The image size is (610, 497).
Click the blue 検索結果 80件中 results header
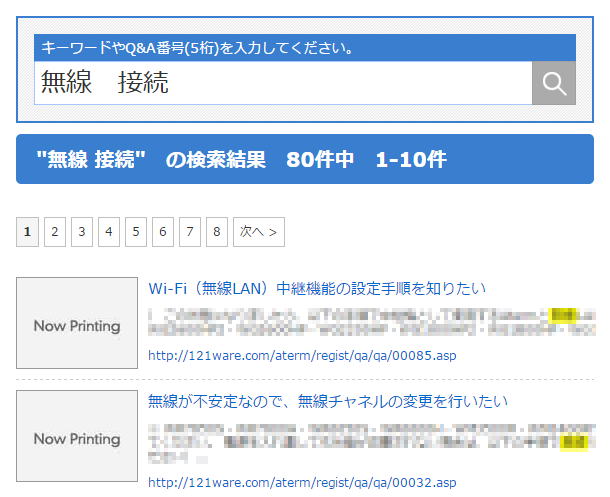pyautogui.click(x=305, y=159)
